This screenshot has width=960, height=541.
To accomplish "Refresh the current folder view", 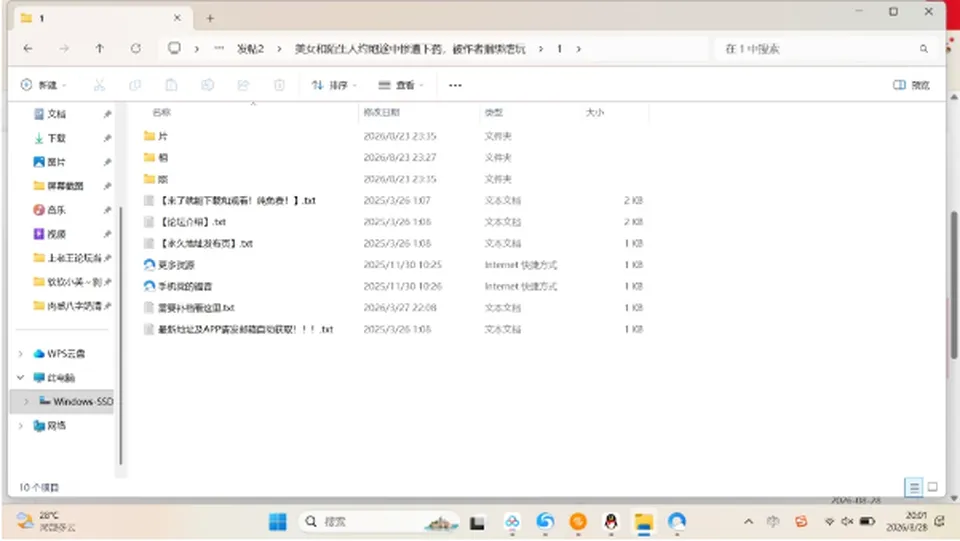I will 136,48.
